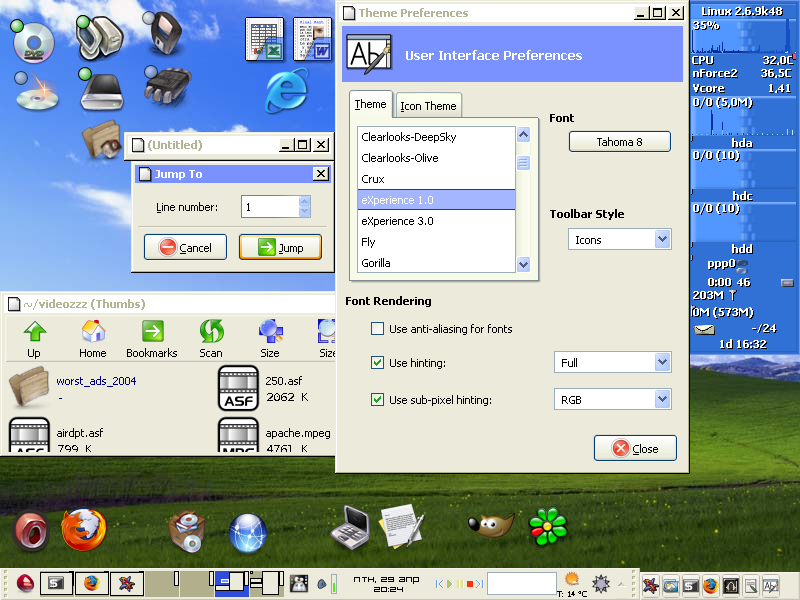
Task: Select the eXperience 3.0 theme
Action: 436,221
